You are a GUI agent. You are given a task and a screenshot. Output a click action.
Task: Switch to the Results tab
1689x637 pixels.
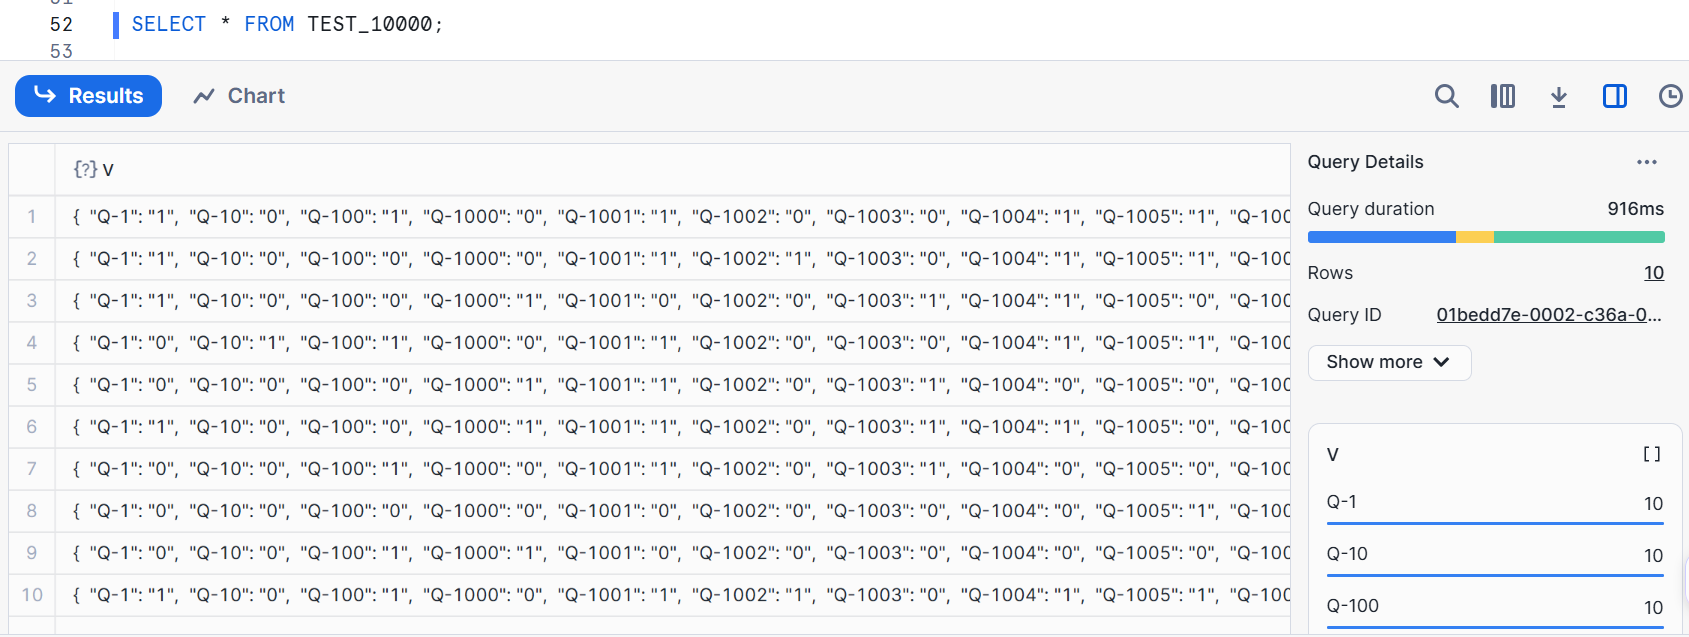(88, 96)
